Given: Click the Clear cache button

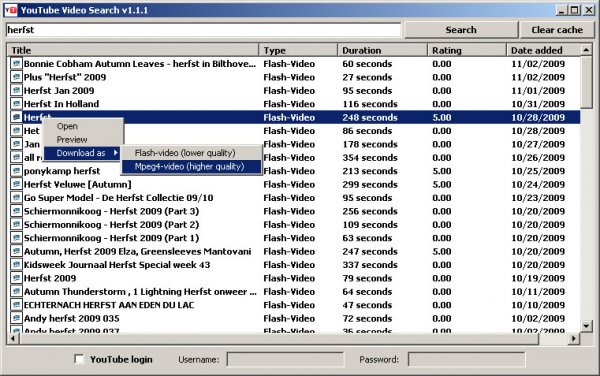Looking at the screenshot, I should pyautogui.click(x=557, y=30).
